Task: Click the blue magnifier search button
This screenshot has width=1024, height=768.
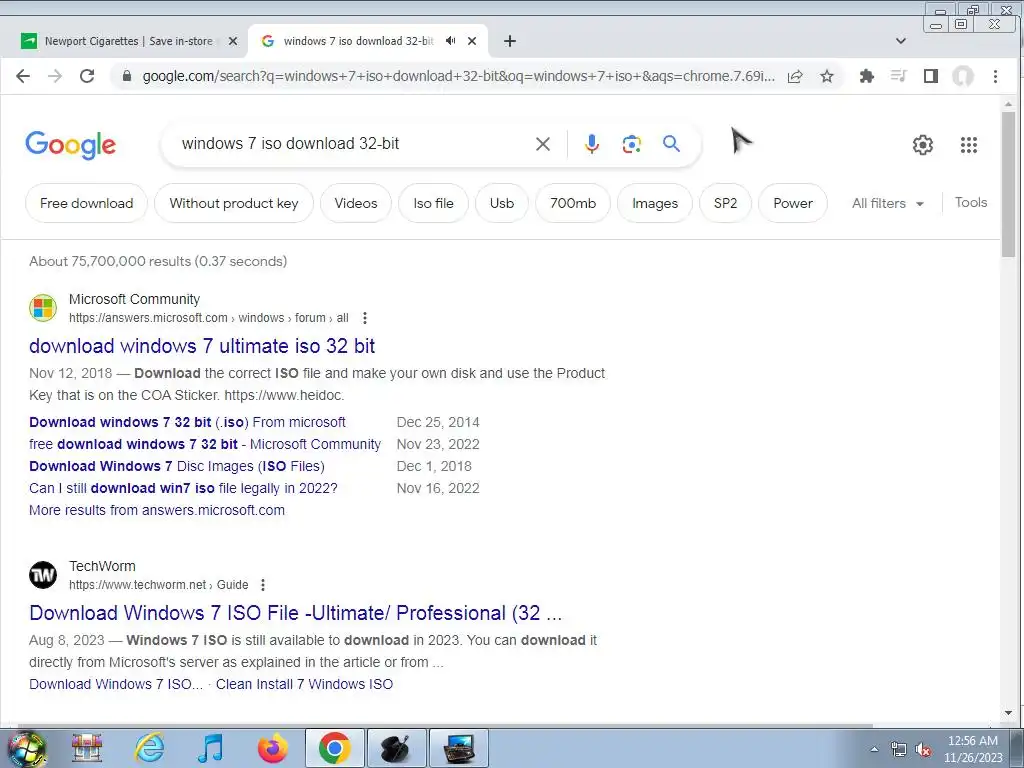Action: [x=671, y=143]
